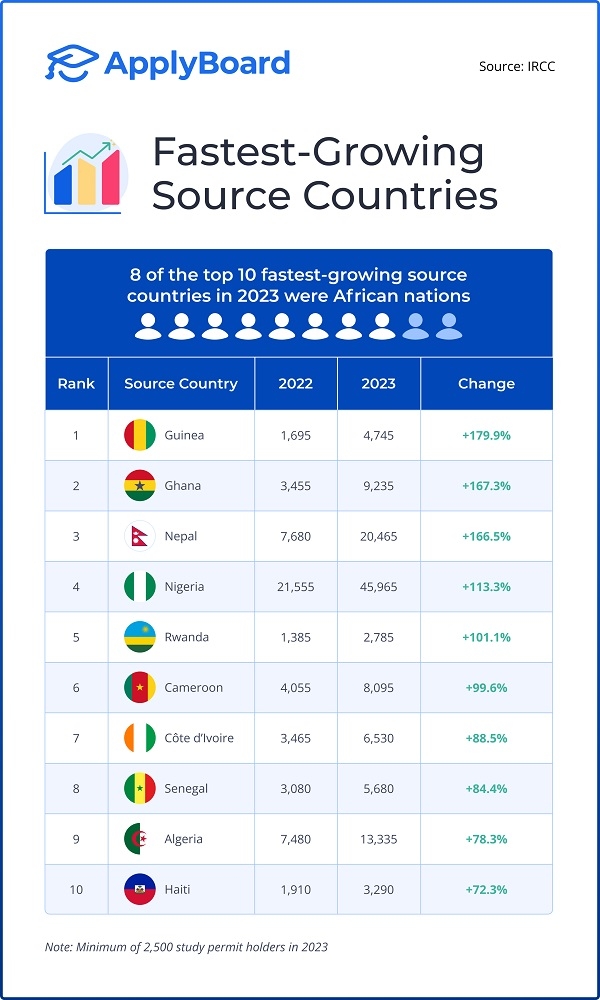Viewport: 600px width, 1000px height.
Task: Select the Source Country column header
Action: click(x=181, y=383)
